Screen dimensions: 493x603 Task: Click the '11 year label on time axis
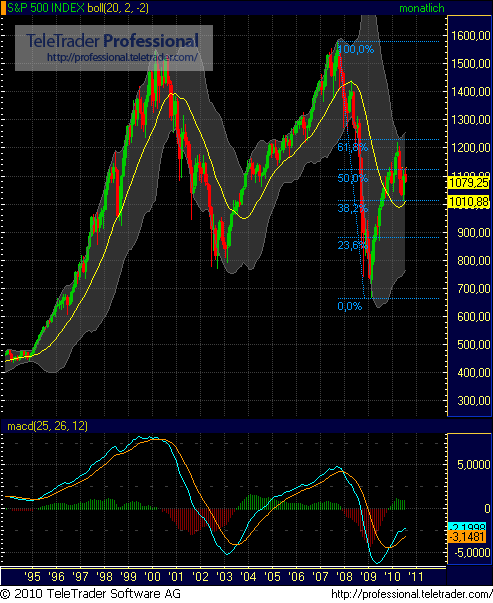coord(415,576)
